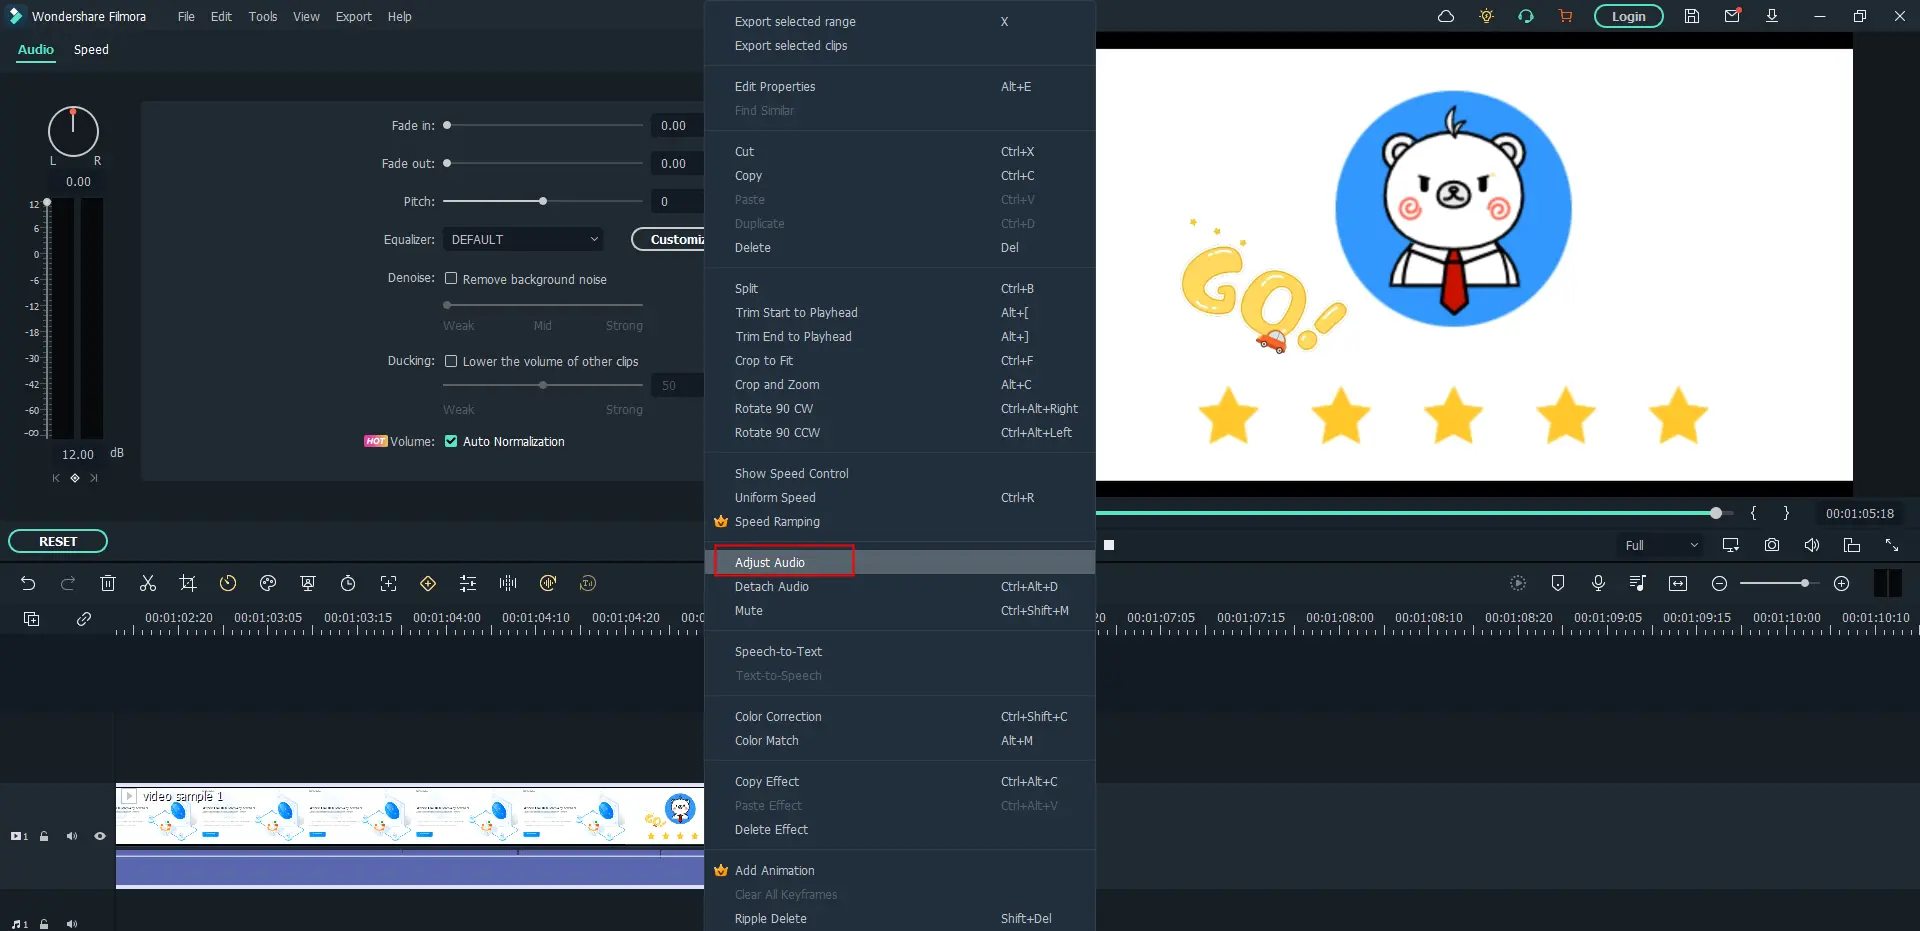This screenshot has height=931, width=1920.
Task: Open the cloud icon in title bar
Action: click(x=1446, y=16)
